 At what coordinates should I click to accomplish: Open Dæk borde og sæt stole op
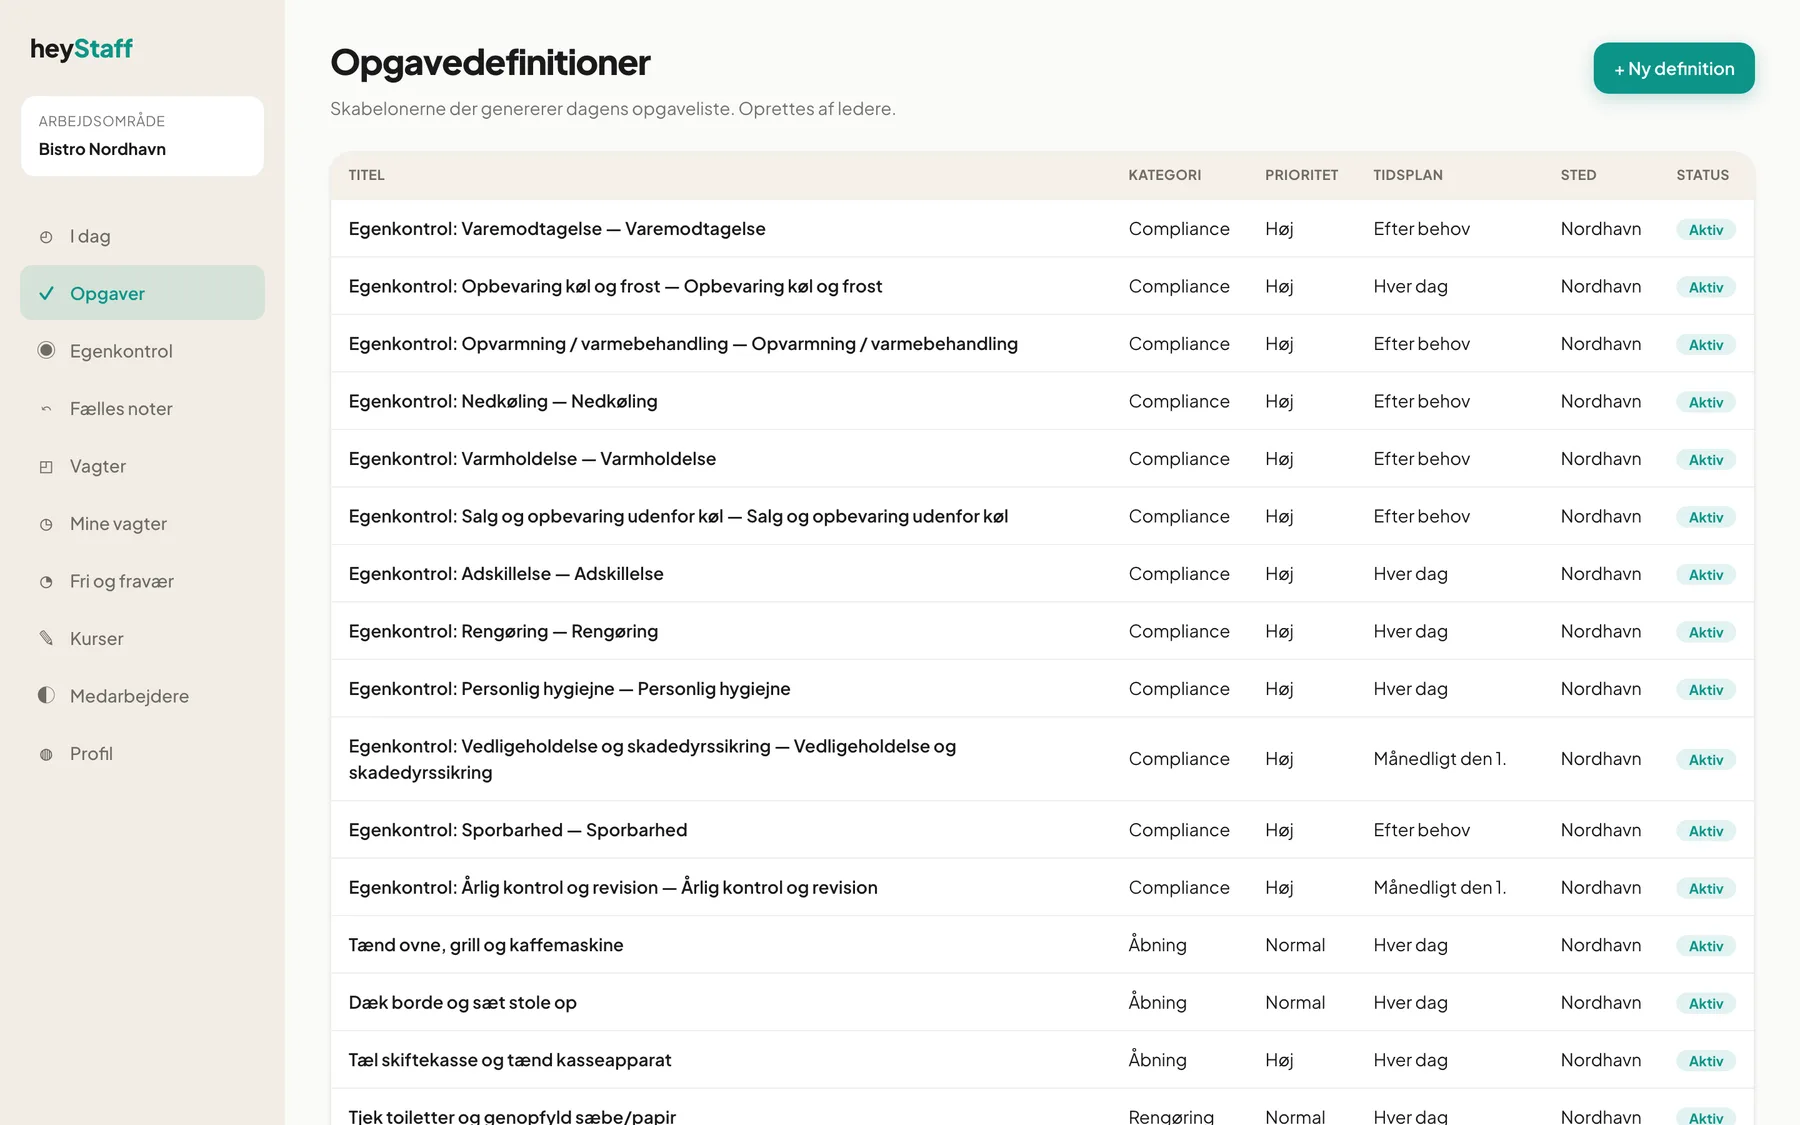[x=462, y=1002]
